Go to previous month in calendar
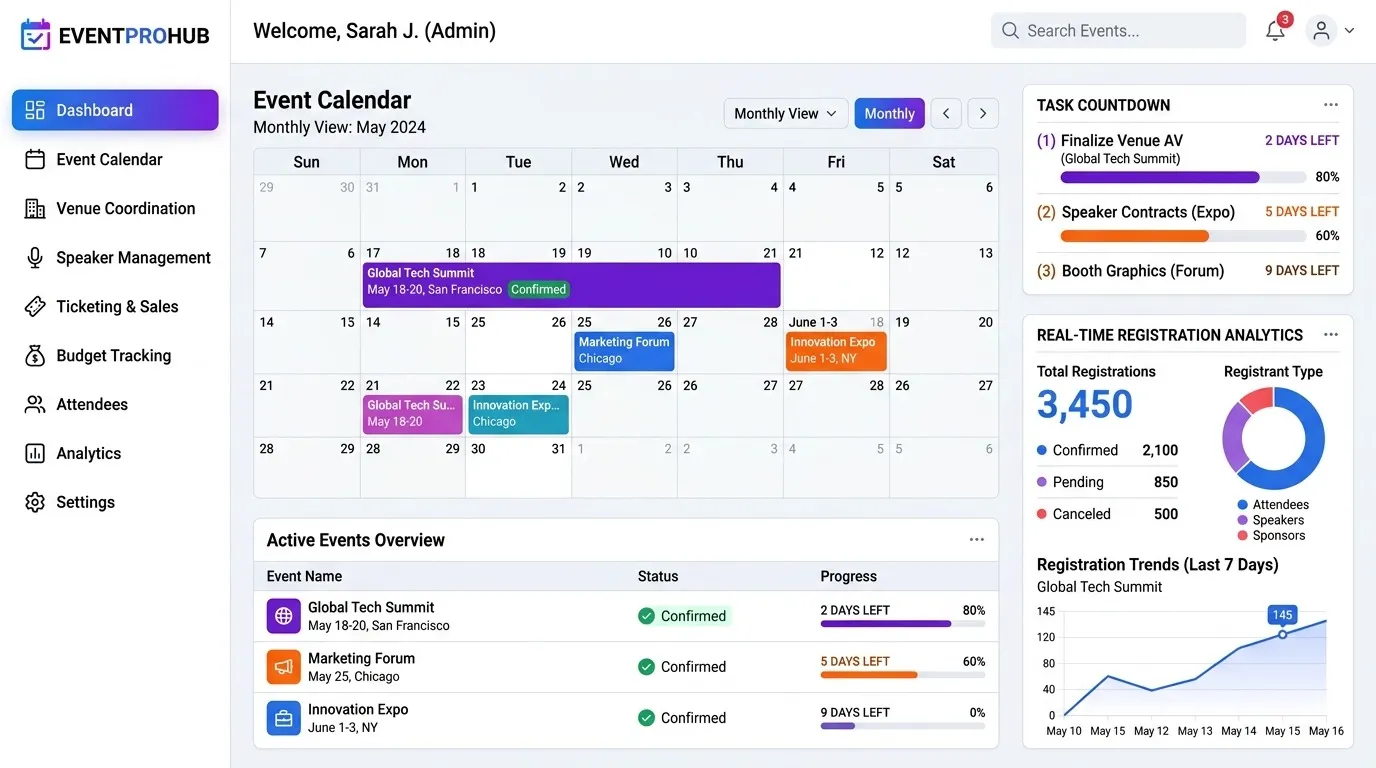The width and height of the screenshot is (1376, 768). [x=947, y=114]
